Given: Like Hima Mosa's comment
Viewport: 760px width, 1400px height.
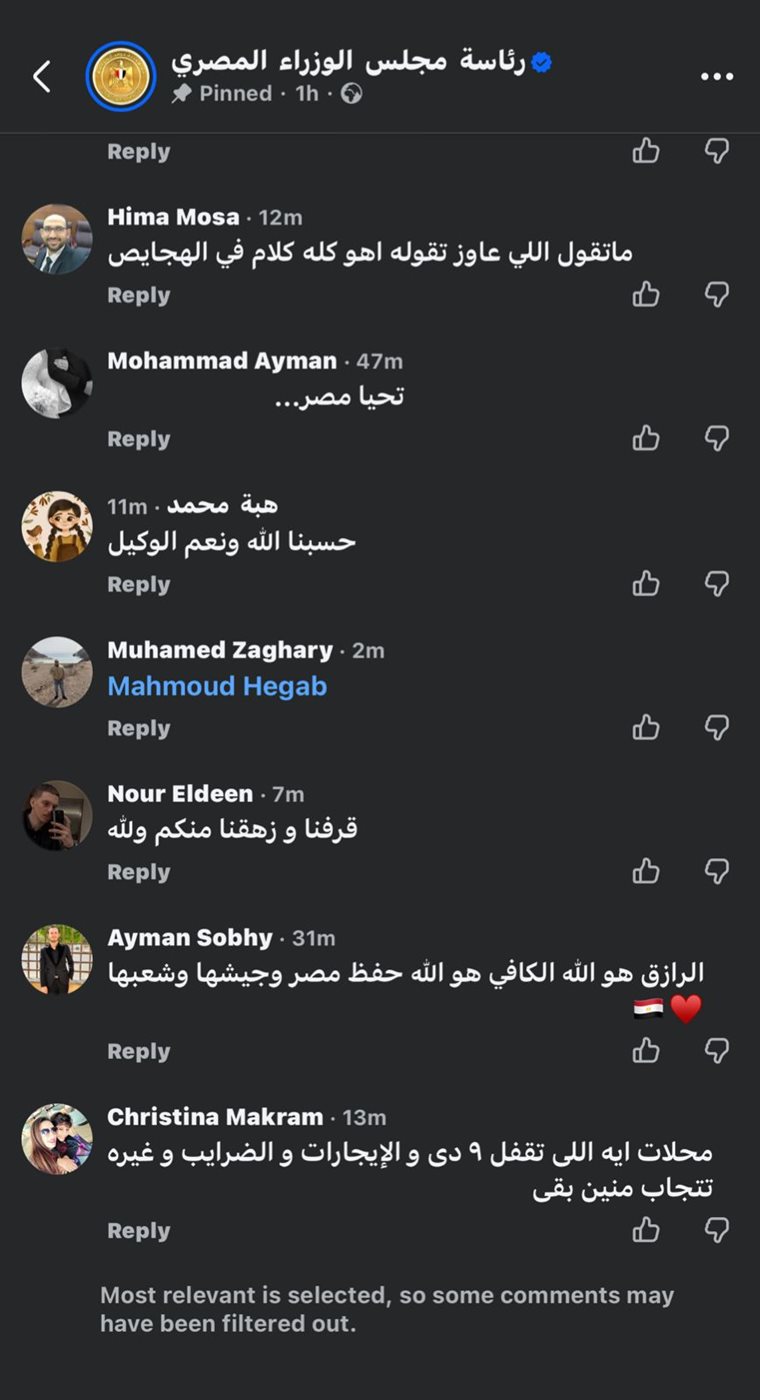Looking at the screenshot, I should pos(646,294).
